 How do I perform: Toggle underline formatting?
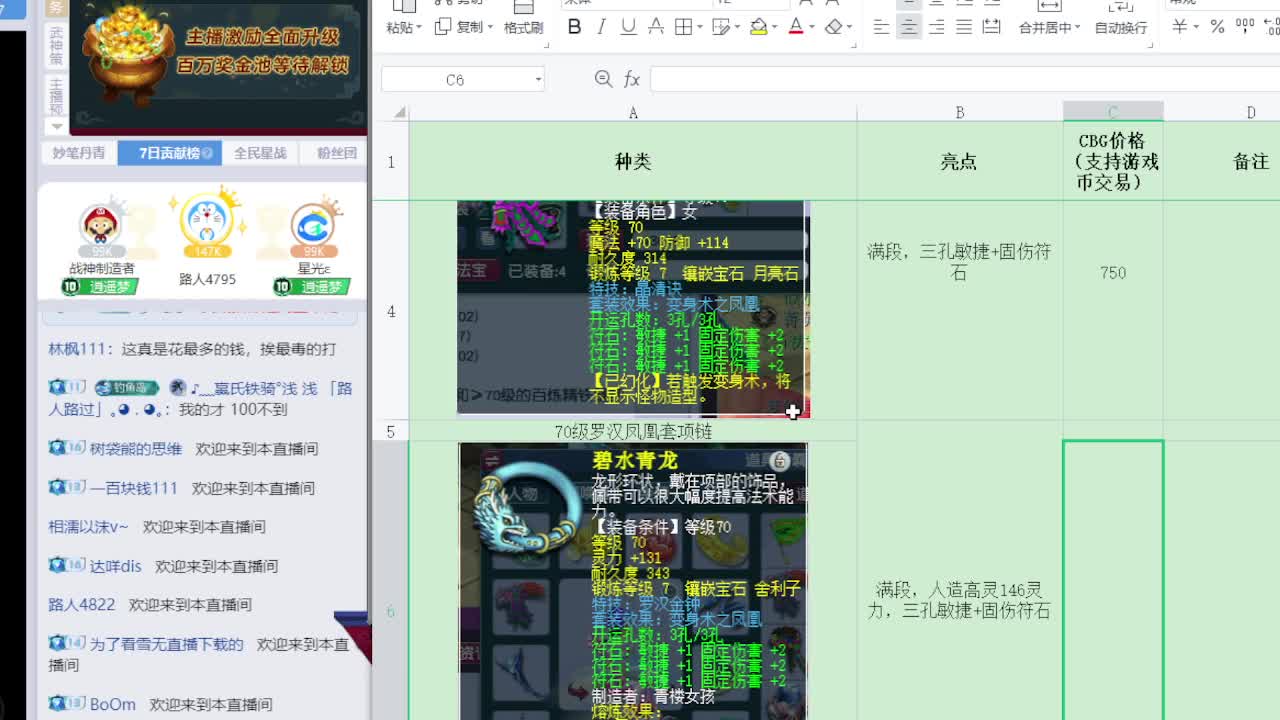point(628,27)
